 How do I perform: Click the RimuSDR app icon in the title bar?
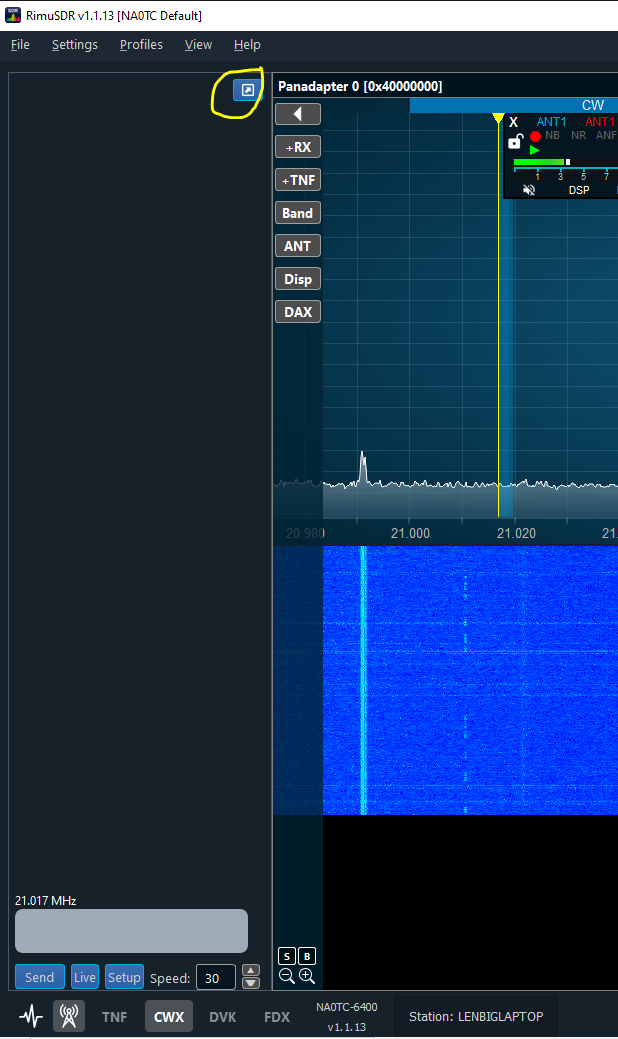click(13, 15)
